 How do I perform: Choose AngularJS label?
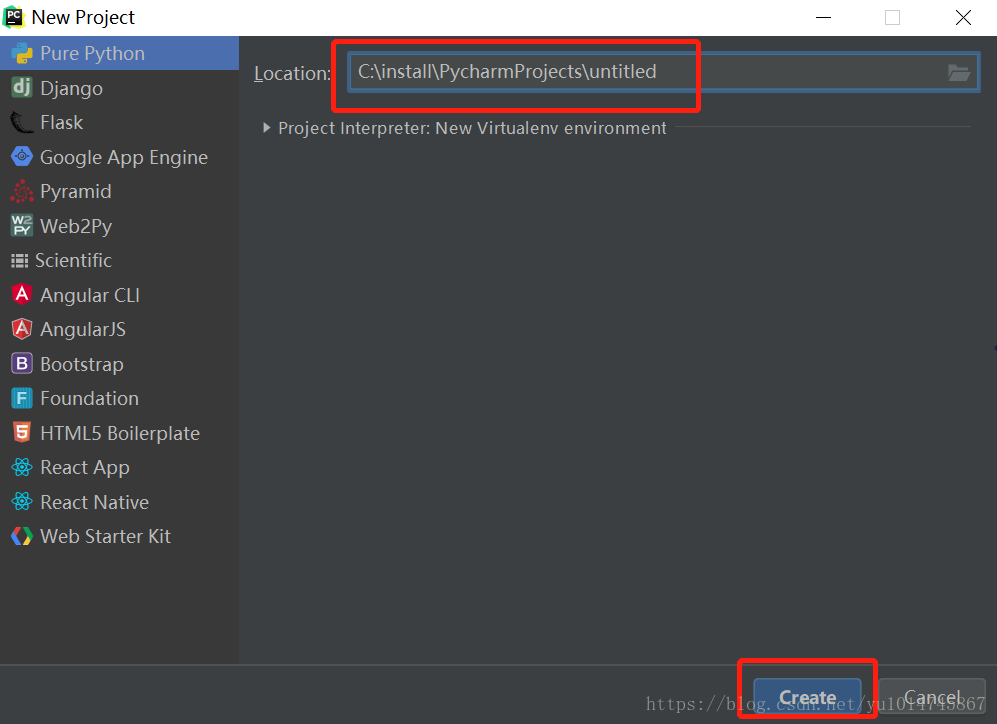83,329
